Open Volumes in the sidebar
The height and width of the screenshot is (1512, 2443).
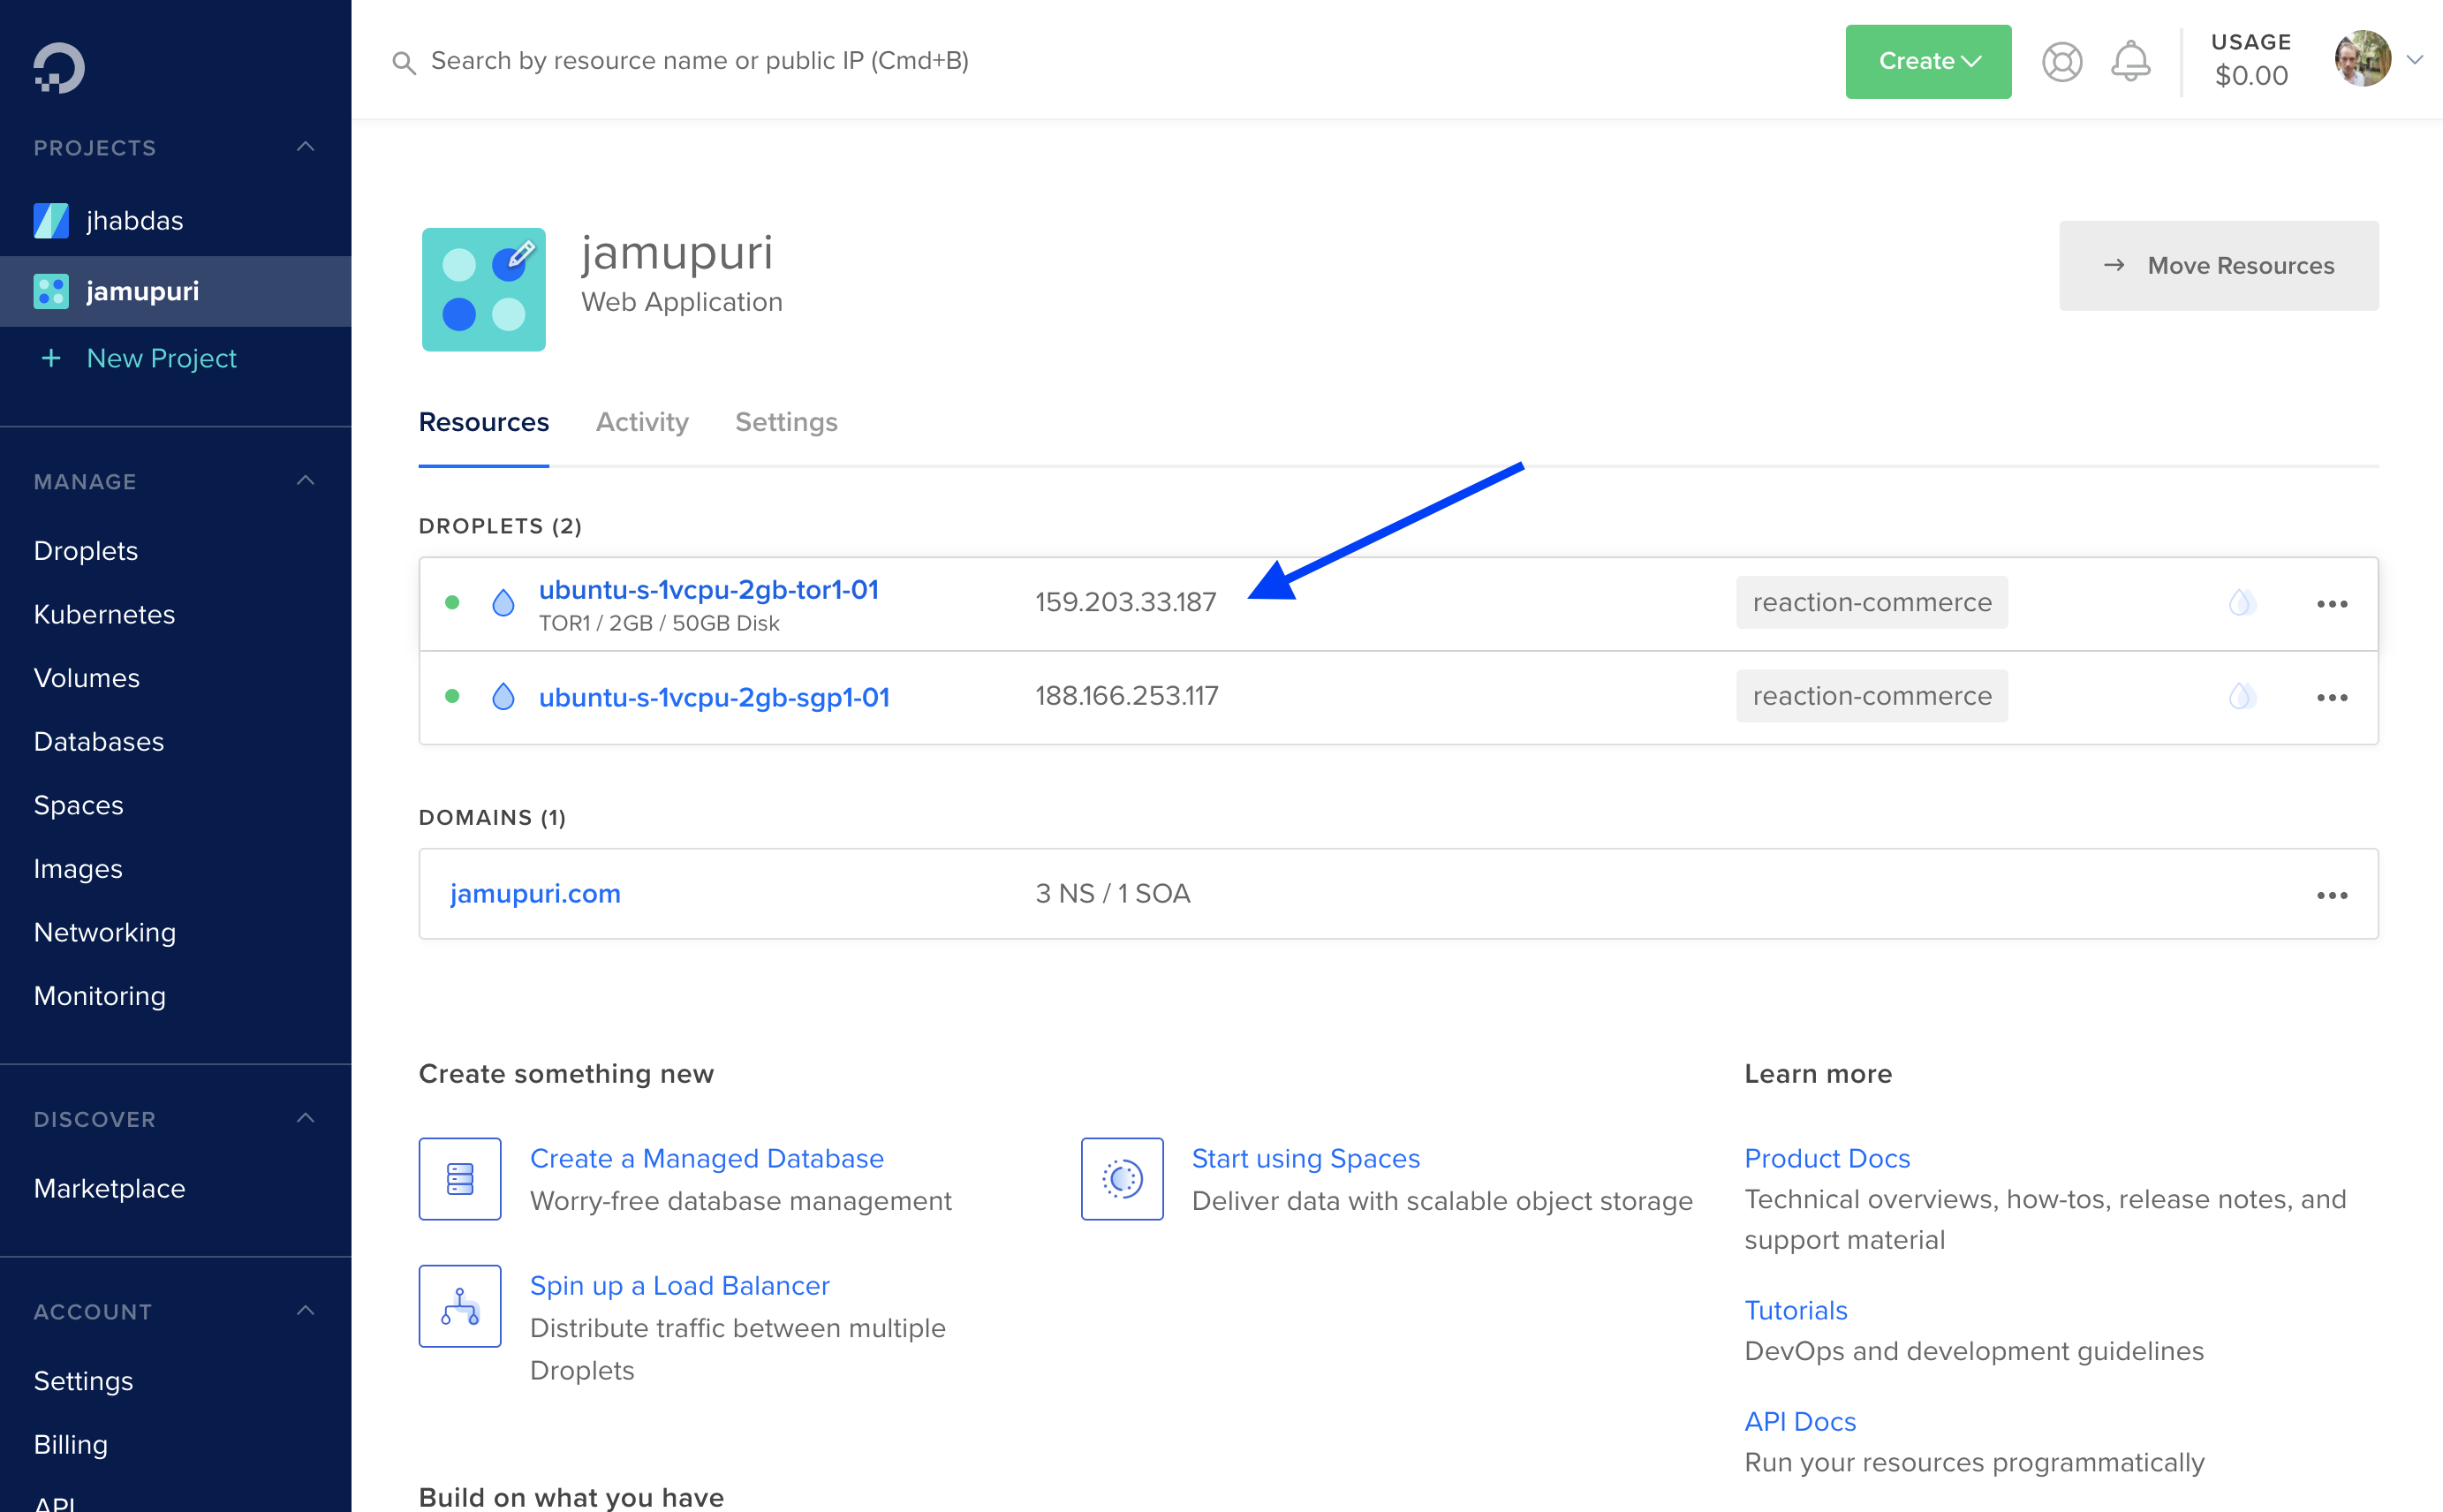point(87,679)
